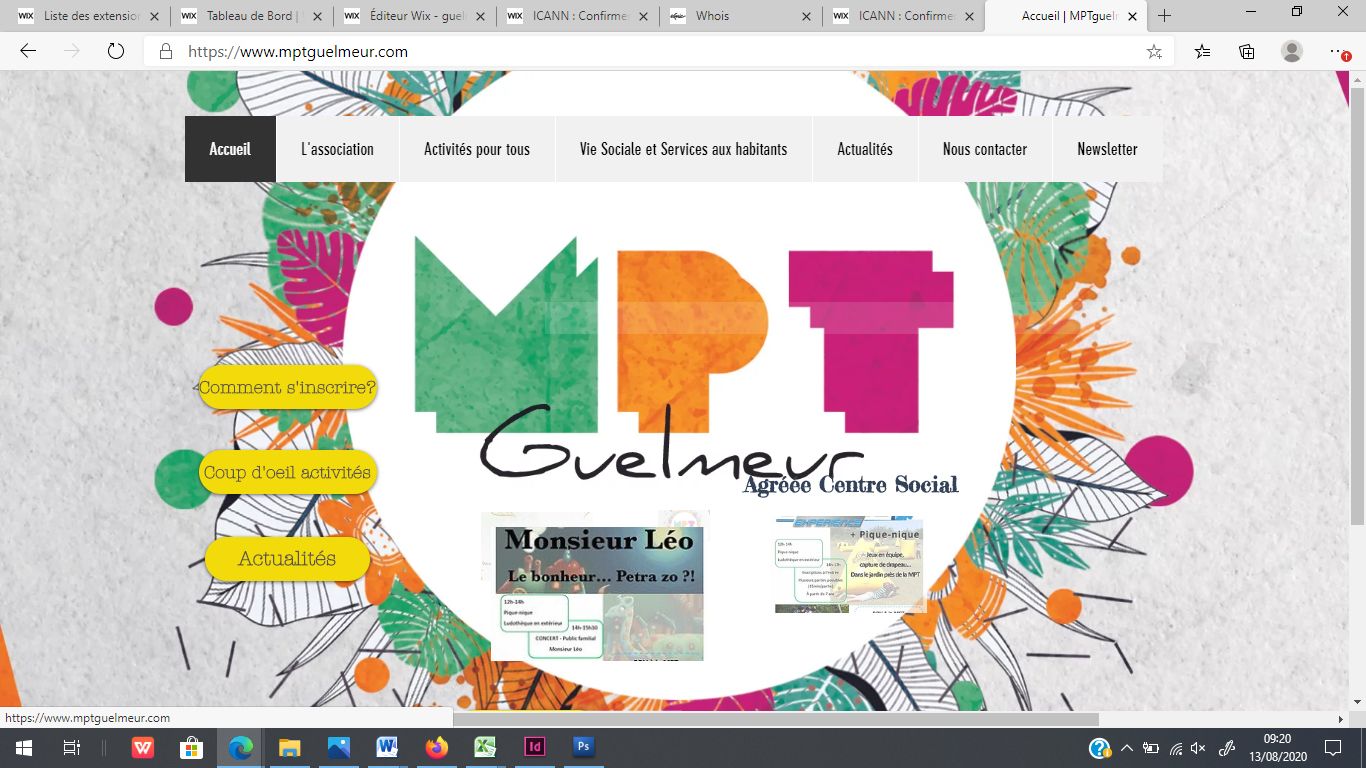Screen dimensions: 1366x768
Task: Open a new tab with the plus
Action: (1164, 16)
